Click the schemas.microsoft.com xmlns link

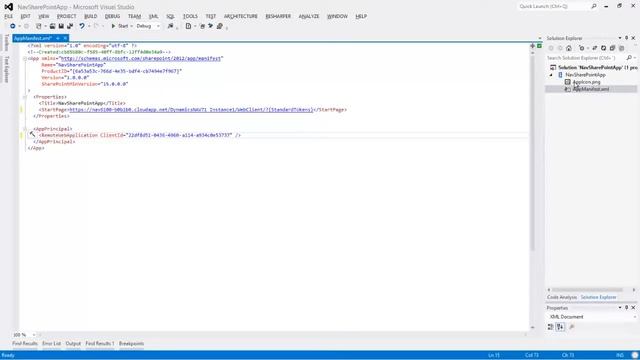[141, 58]
